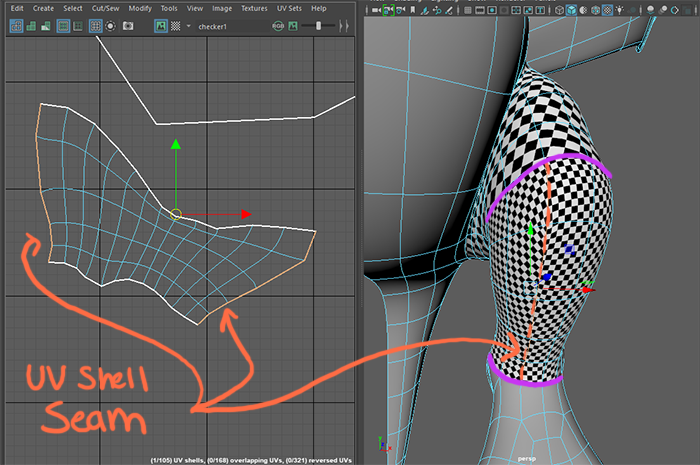Open the Textures menu
This screenshot has height=465, width=700.
(x=254, y=8)
